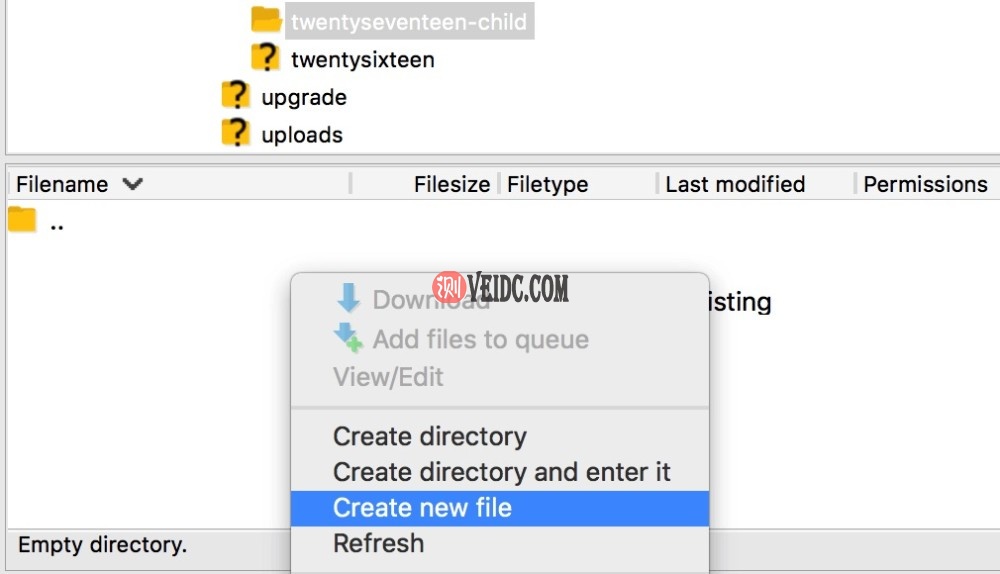Click Create new file menu entry
The image size is (1000, 574).
pyautogui.click(x=422, y=508)
